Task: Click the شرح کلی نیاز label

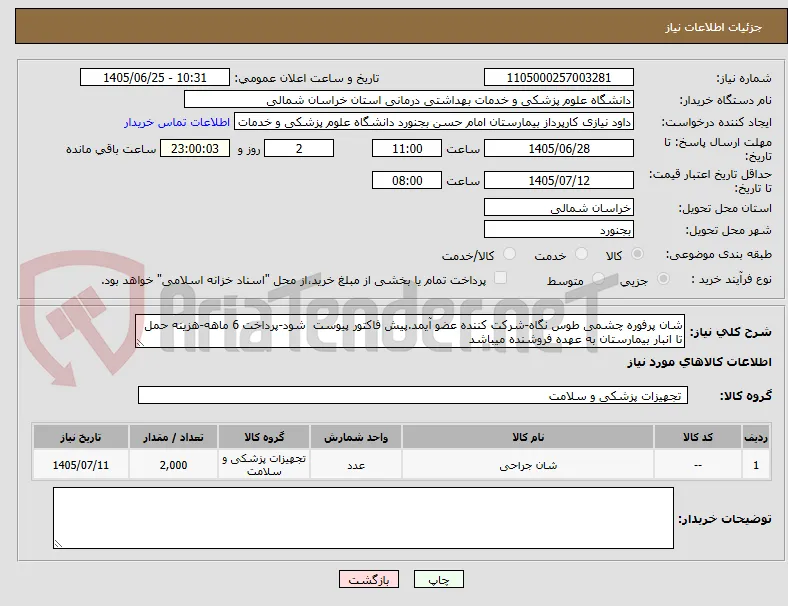Action: [x=730, y=332]
